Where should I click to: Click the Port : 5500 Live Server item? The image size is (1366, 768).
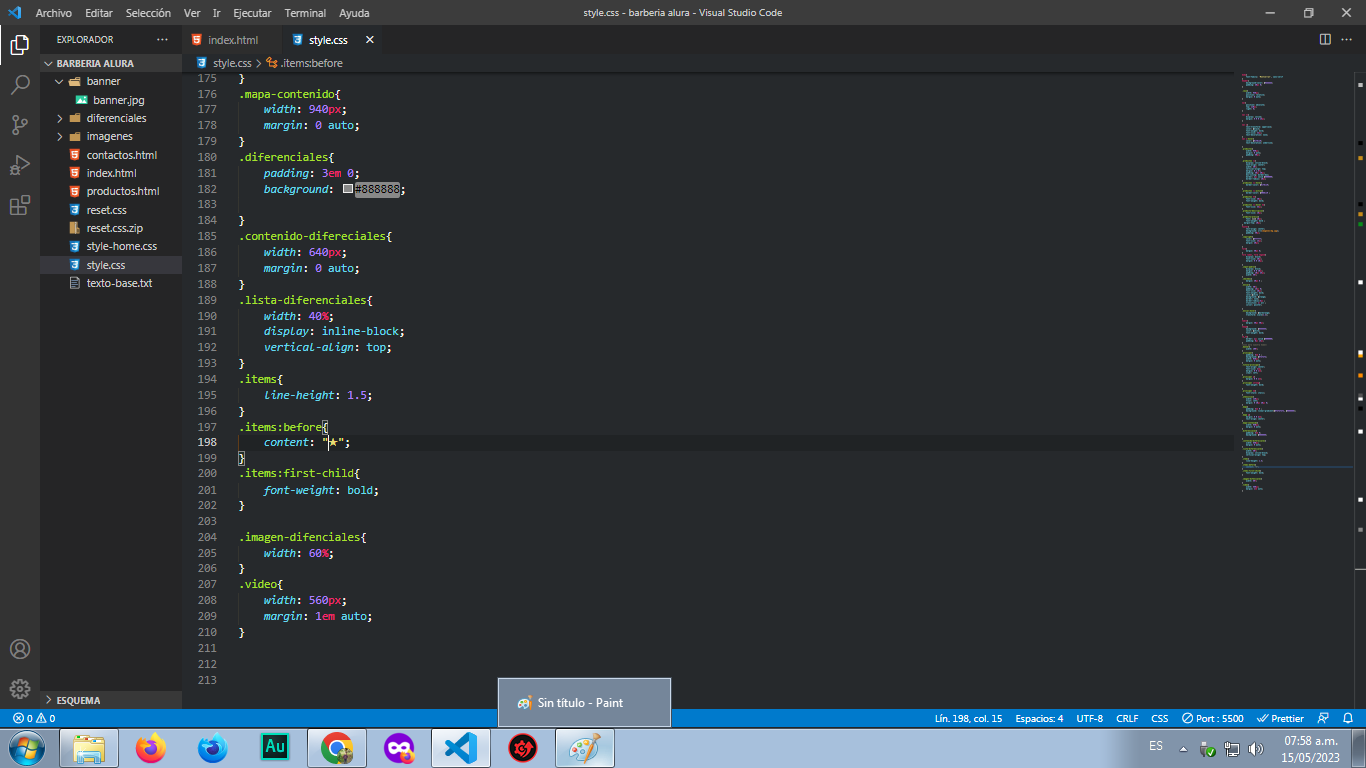1212,718
